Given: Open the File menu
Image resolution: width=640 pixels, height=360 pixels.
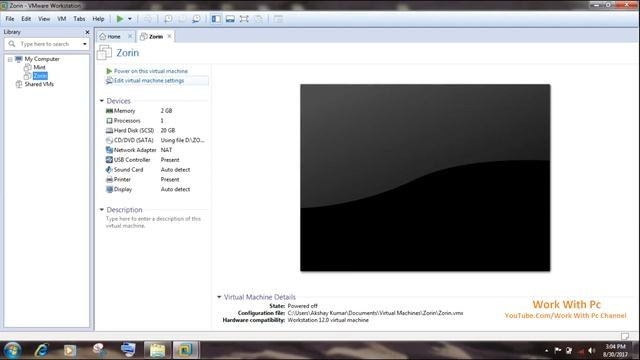Looking at the screenshot, I should [x=10, y=19].
